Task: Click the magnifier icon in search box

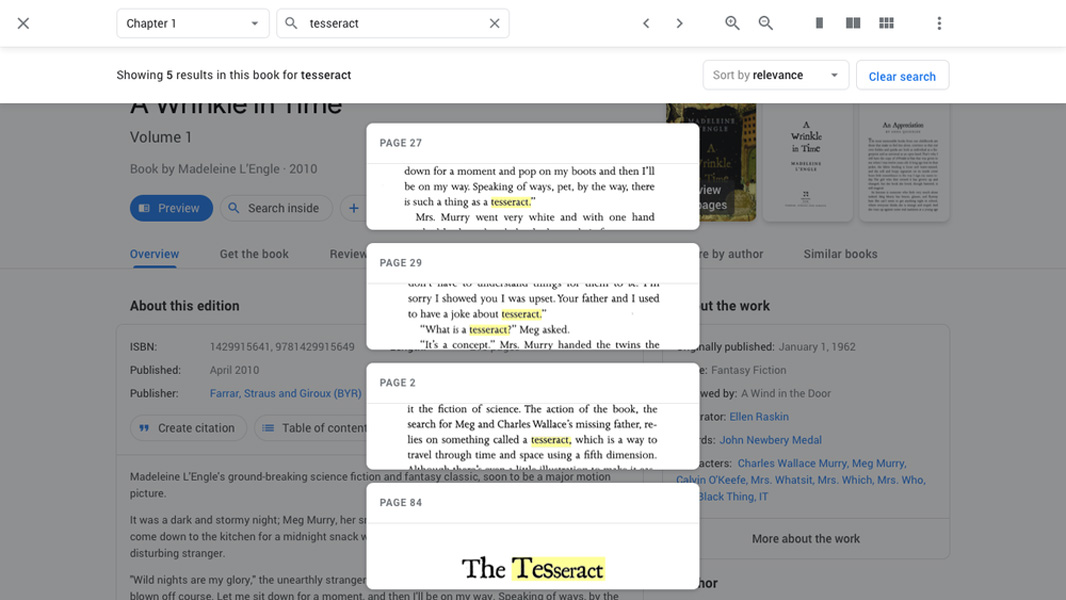Action: click(x=292, y=23)
